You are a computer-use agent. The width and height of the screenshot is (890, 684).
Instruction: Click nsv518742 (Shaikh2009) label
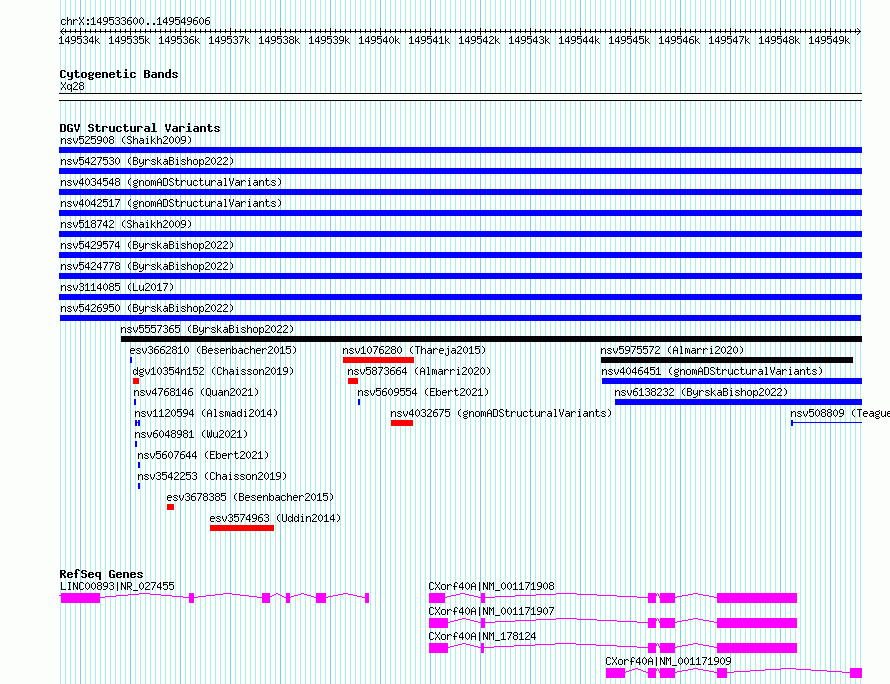[x=126, y=224]
